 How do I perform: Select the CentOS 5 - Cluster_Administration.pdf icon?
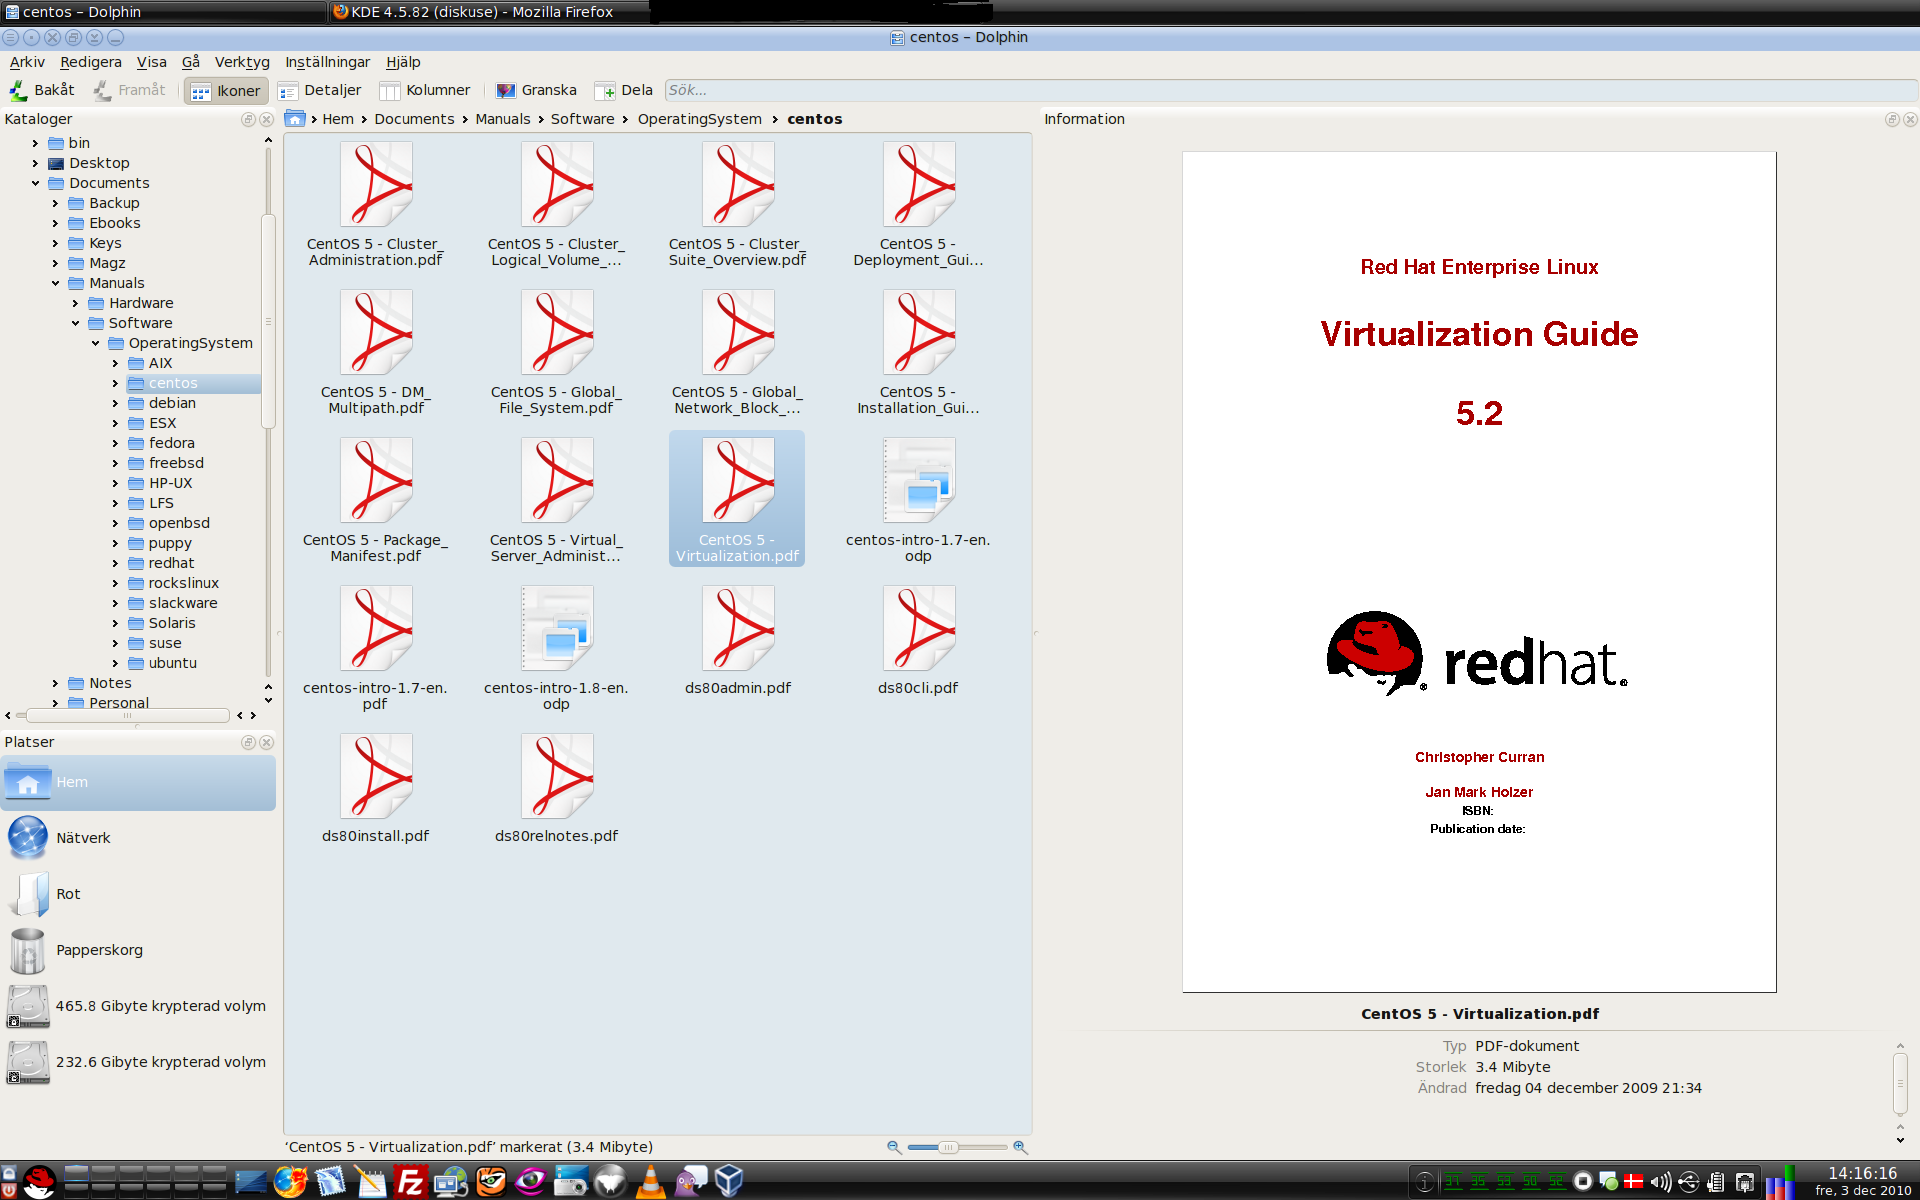coord(375,185)
